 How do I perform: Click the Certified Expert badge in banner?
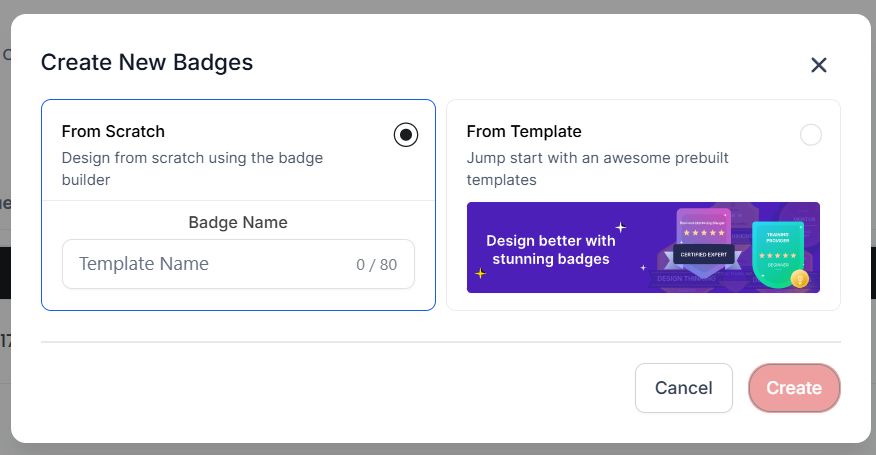(704, 252)
